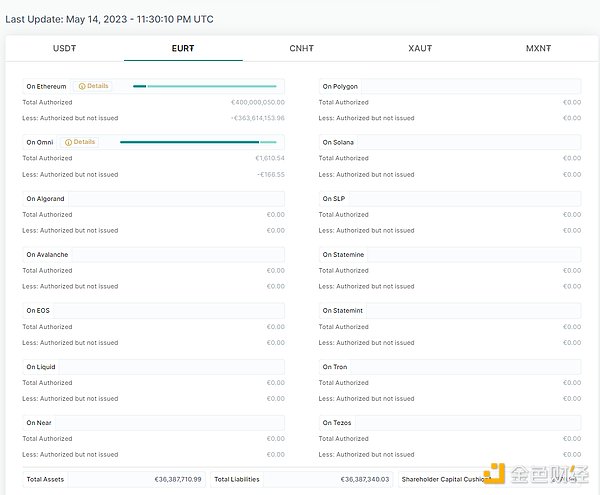Click the Ethereum Total Authorized amount
This screenshot has height=495, width=600.
(257, 102)
